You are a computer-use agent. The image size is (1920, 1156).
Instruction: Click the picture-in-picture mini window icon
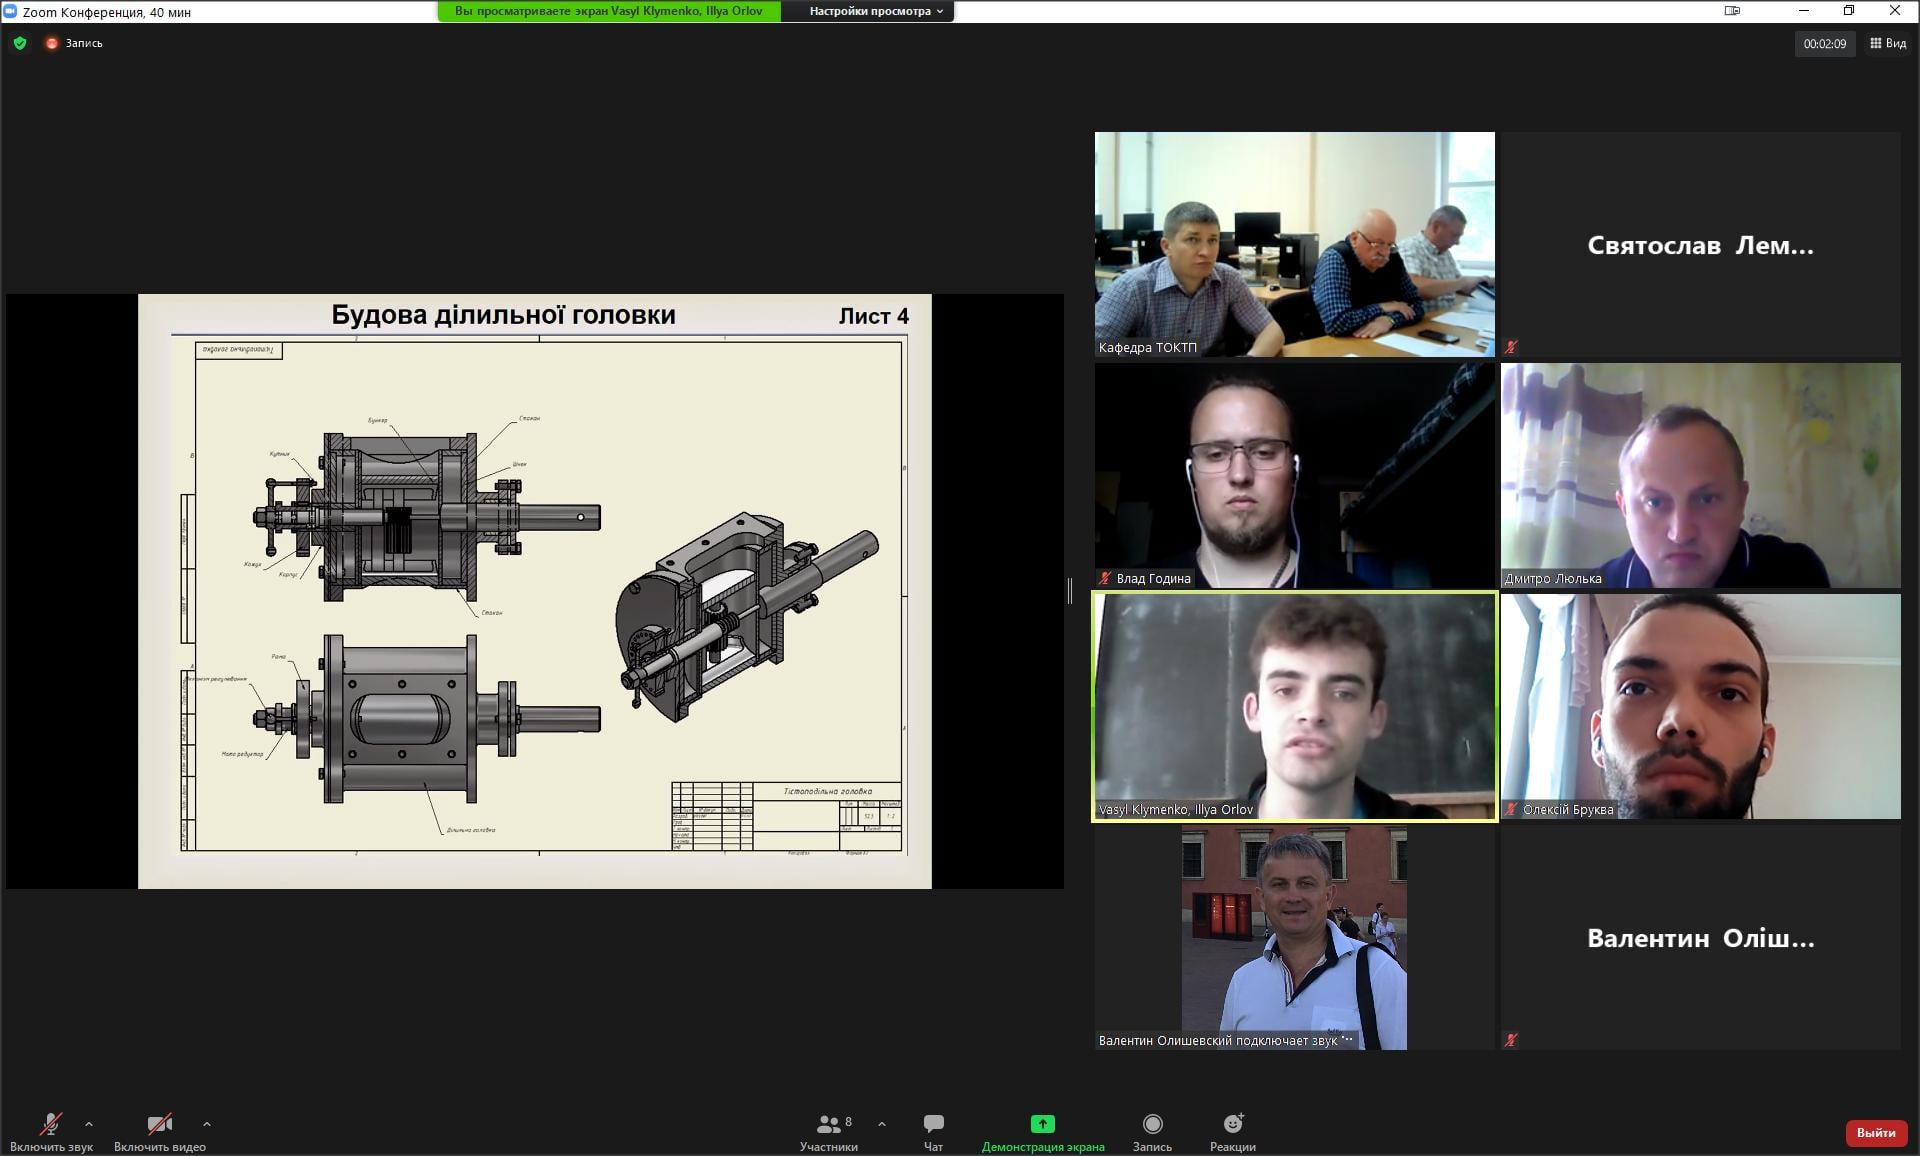click(x=1733, y=11)
